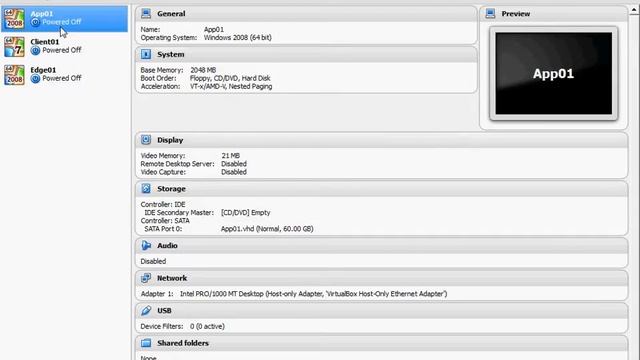Screen dimensions: 640x360
Task: Open the USB settings heading
Action: pyautogui.click(x=164, y=311)
